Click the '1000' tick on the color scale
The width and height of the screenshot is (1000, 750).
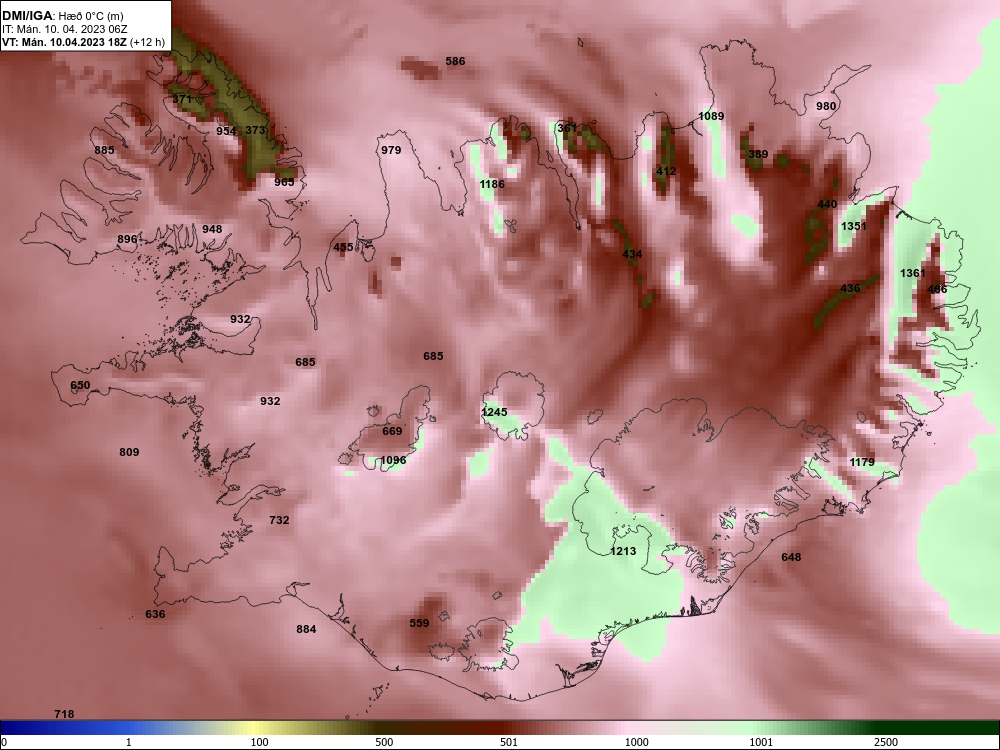636,742
